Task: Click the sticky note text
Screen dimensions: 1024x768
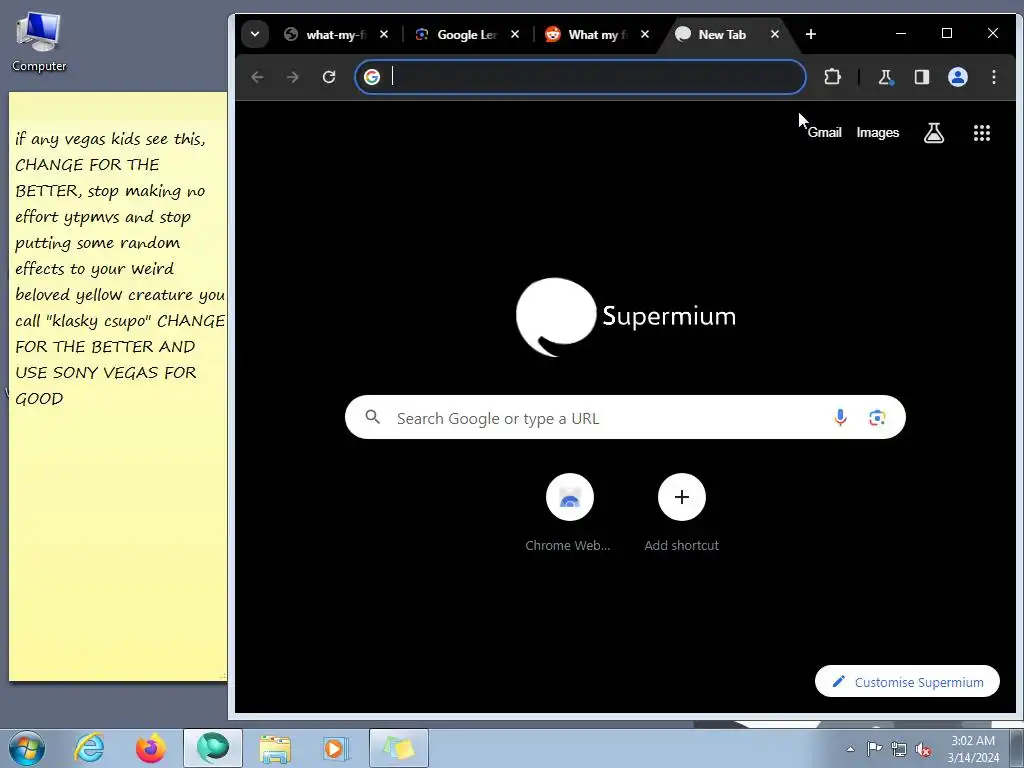Action: [x=119, y=268]
